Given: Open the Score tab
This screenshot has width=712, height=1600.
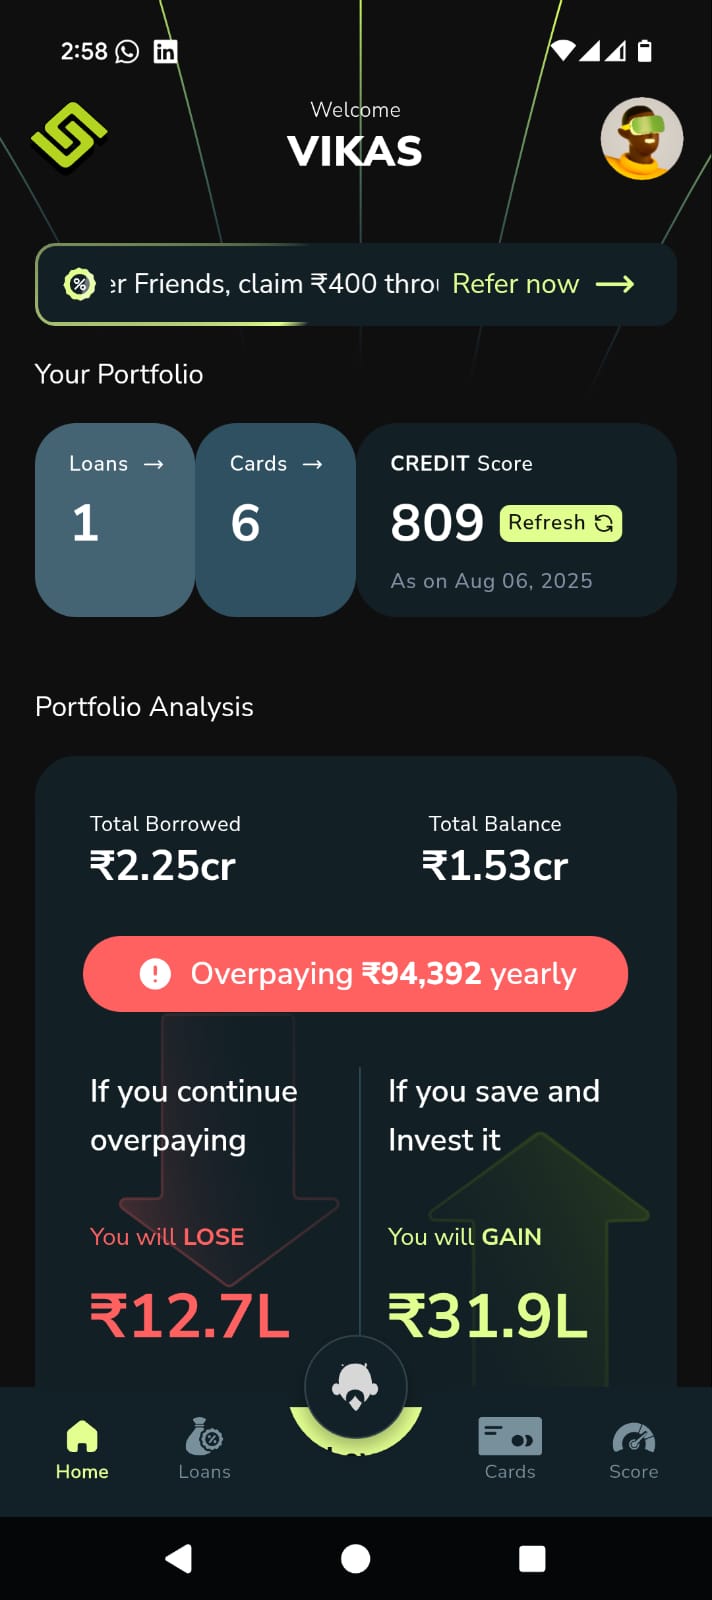Looking at the screenshot, I should (634, 1450).
